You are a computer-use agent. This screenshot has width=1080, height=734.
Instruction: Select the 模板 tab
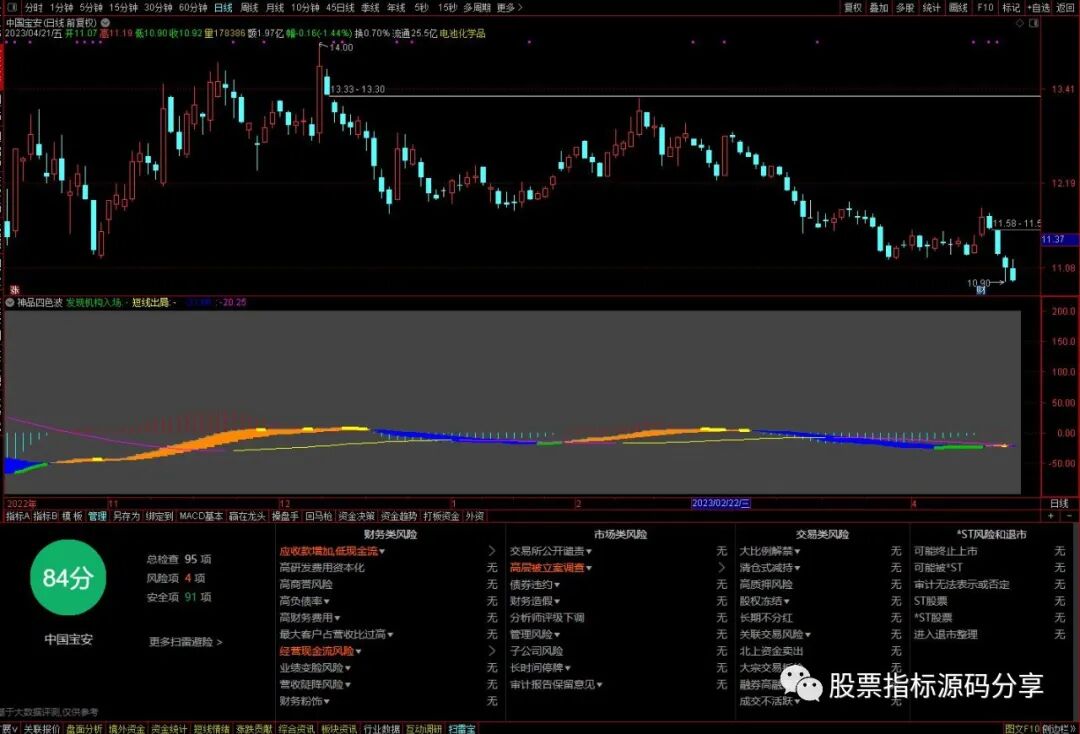coord(72,516)
